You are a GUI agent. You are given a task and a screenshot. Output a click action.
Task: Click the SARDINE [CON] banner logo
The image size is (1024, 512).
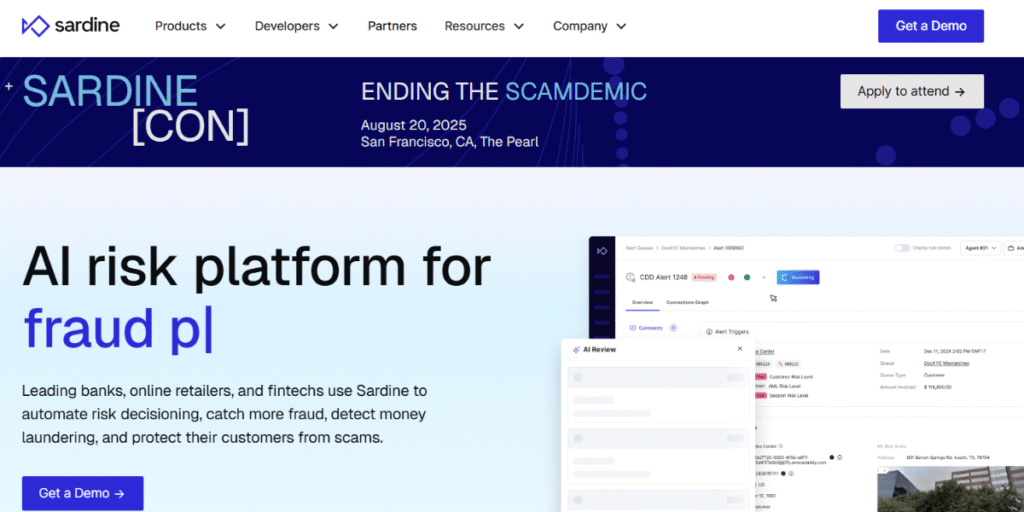tap(135, 109)
